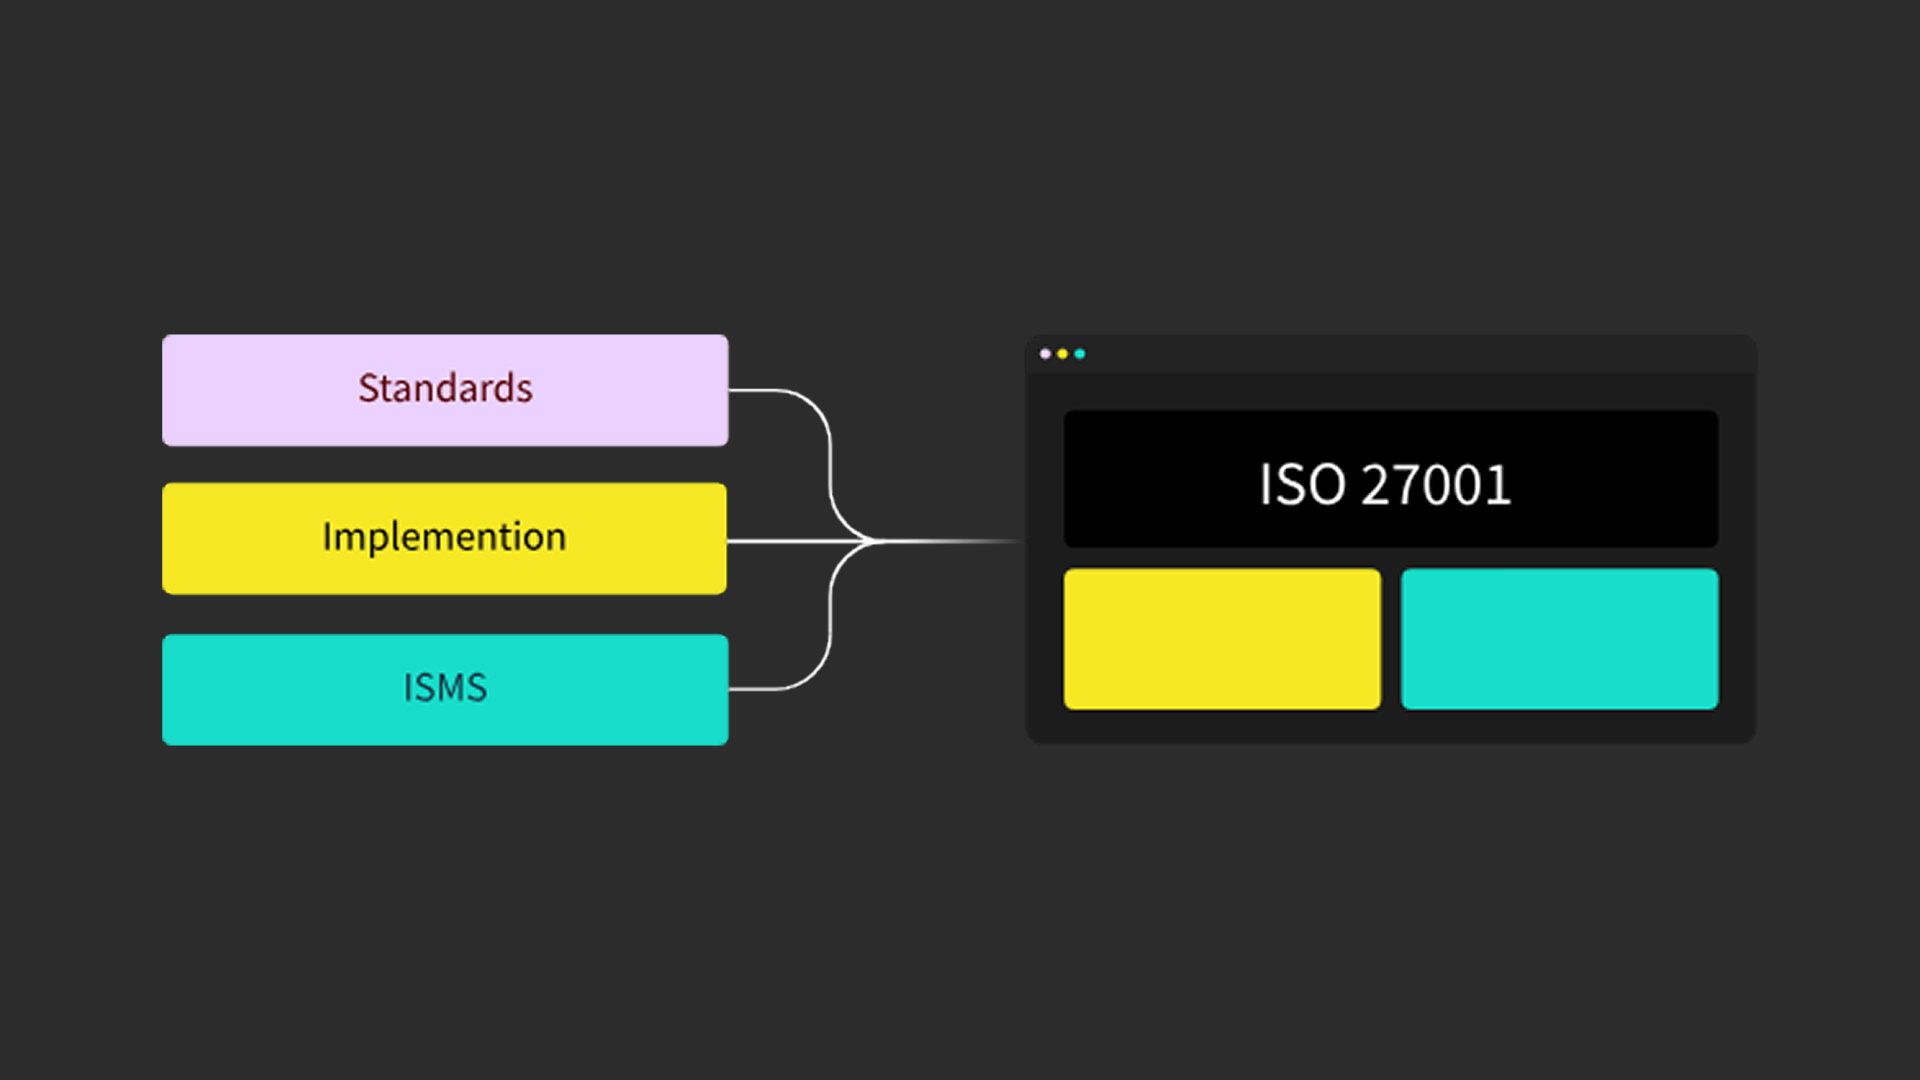This screenshot has width=1920, height=1080.
Task: Click the teal ISMS box
Action: pos(445,689)
